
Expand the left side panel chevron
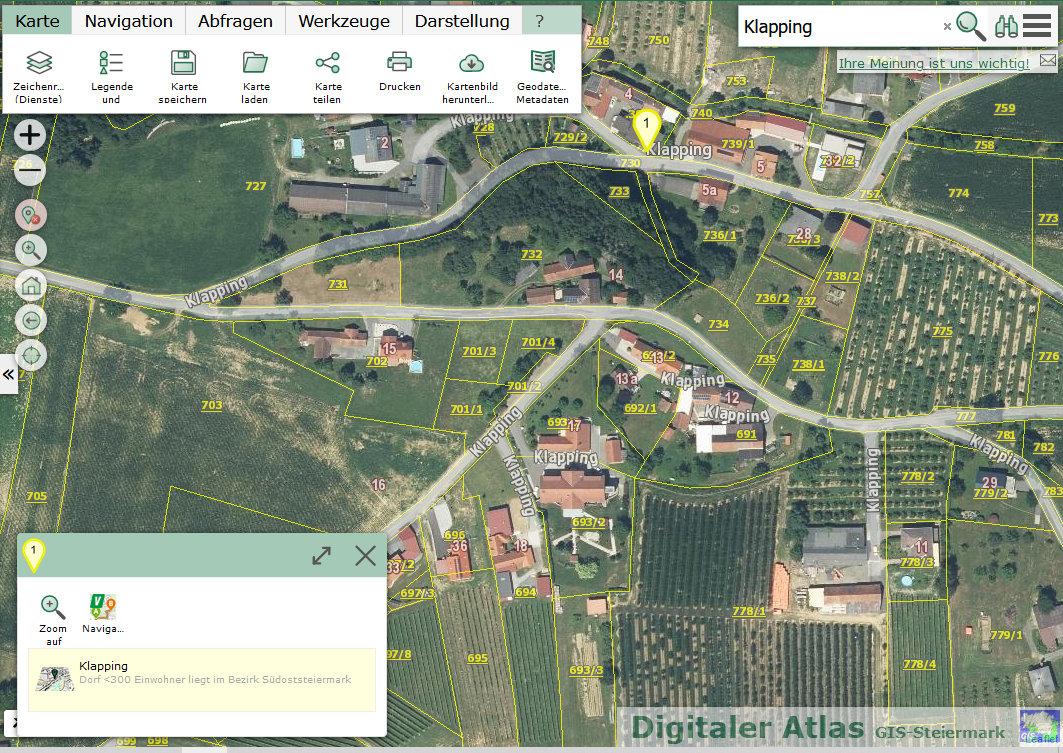[8, 374]
